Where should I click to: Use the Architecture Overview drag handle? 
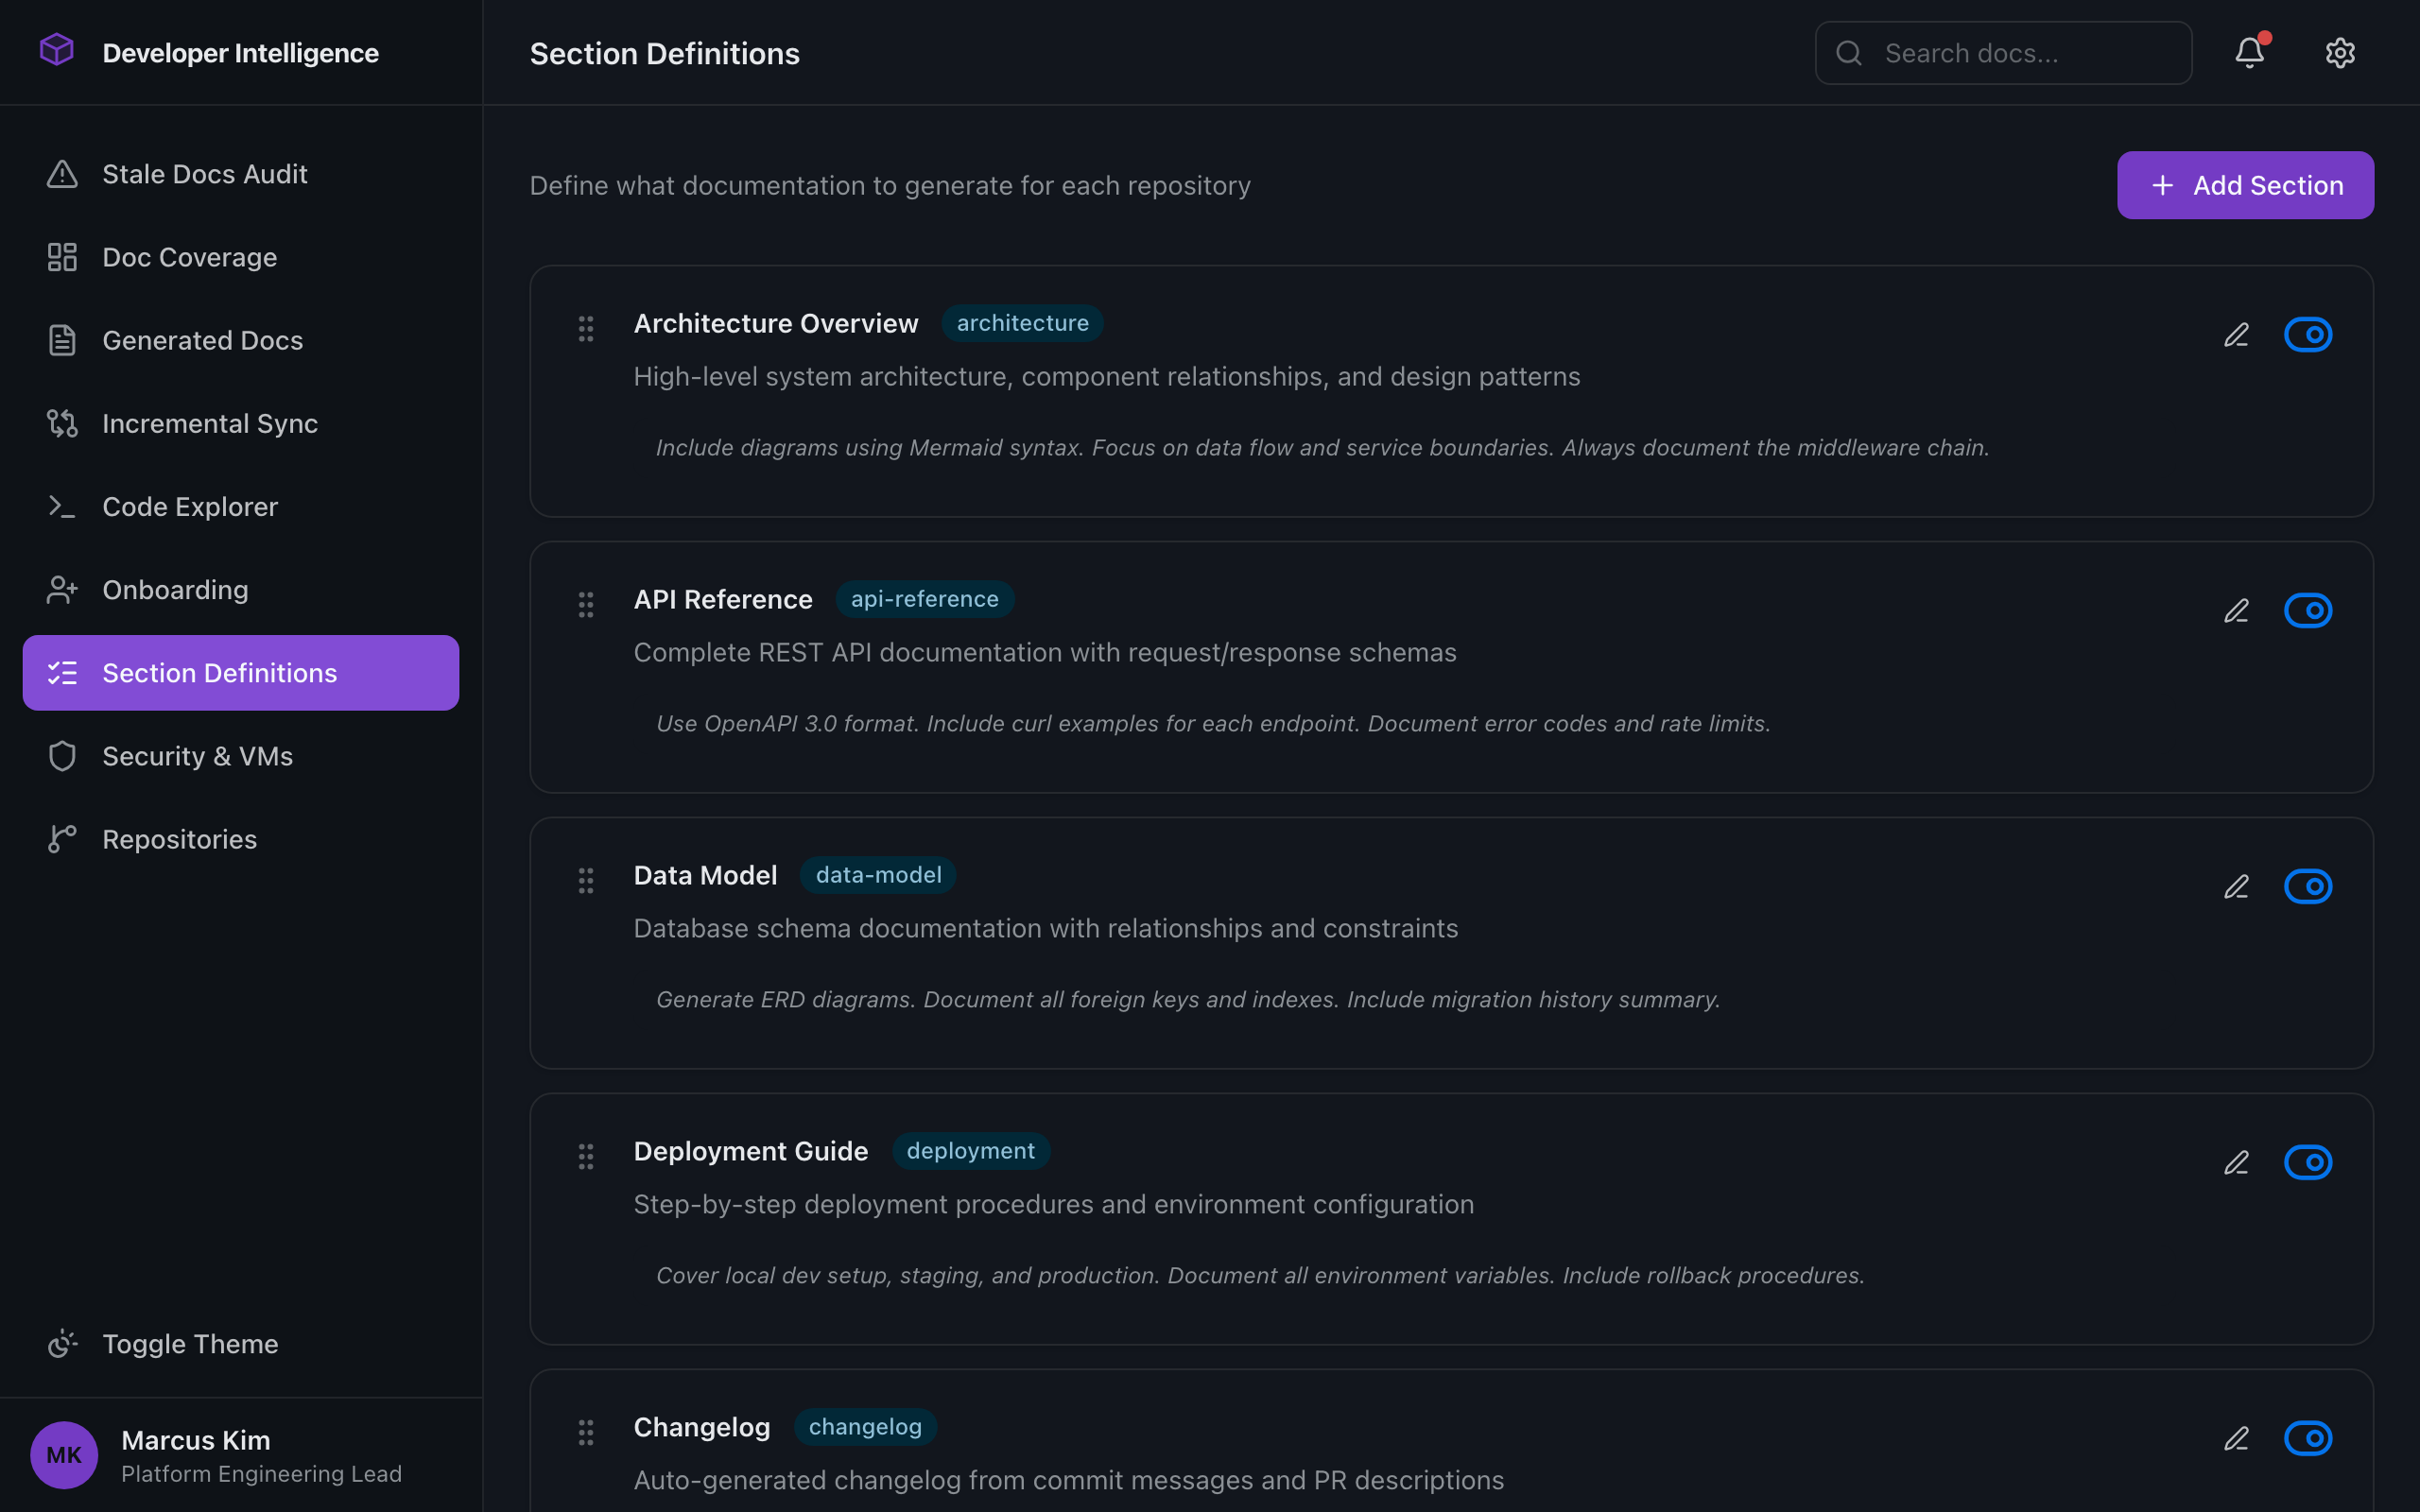pos(586,329)
